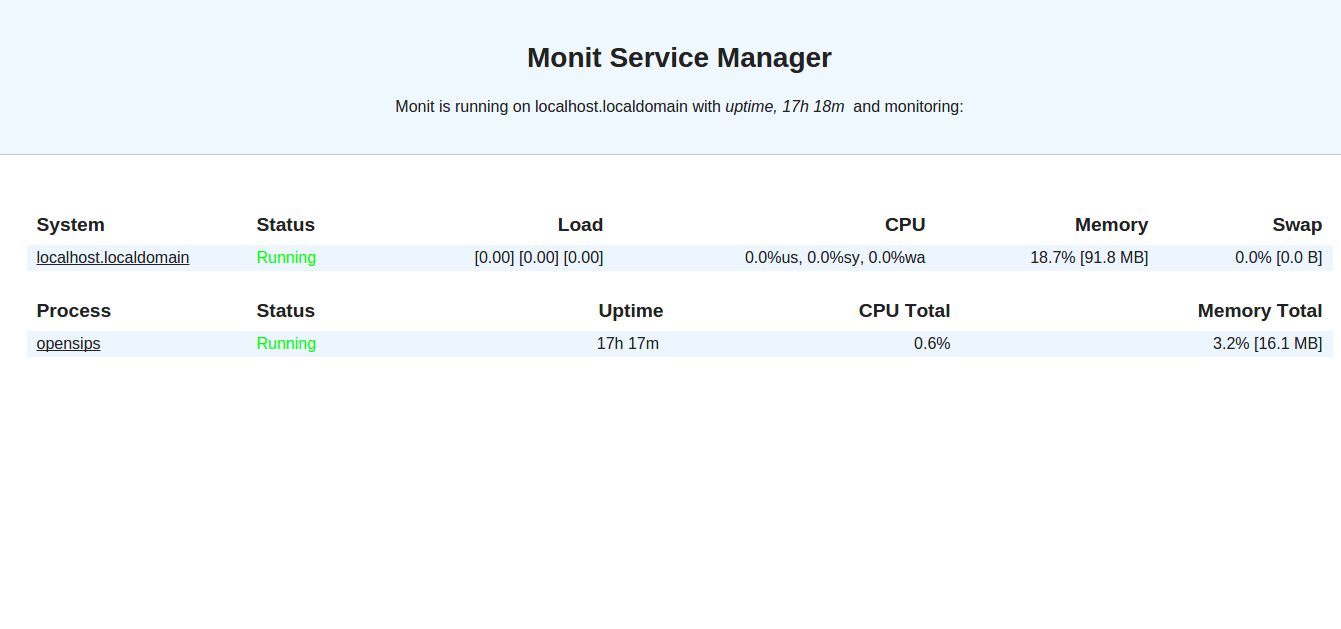Select the load values [0.00] [0.00] [0.00]
The width and height of the screenshot is (1341, 629).
coord(538,258)
